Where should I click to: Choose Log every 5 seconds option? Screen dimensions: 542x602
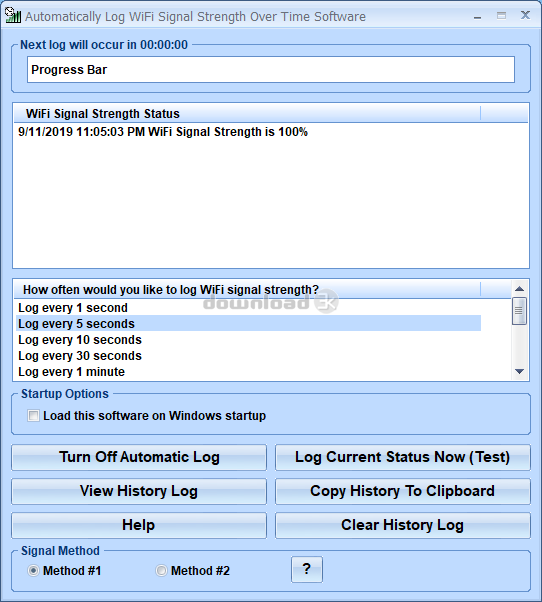(248, 323)
